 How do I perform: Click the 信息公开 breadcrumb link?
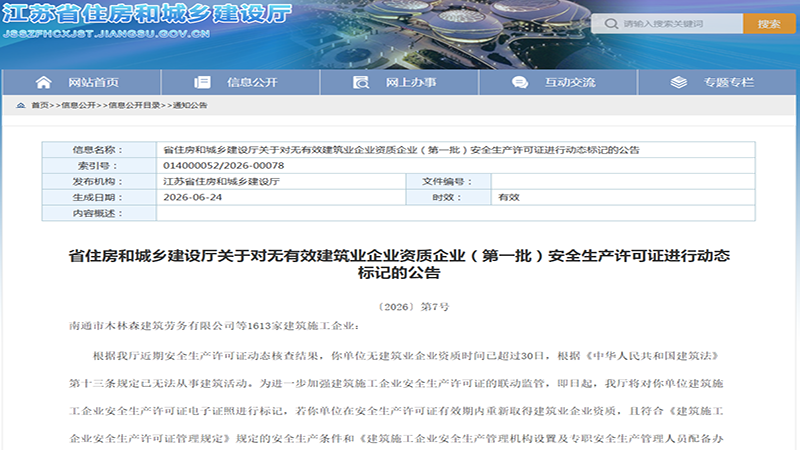pos(79,105)
